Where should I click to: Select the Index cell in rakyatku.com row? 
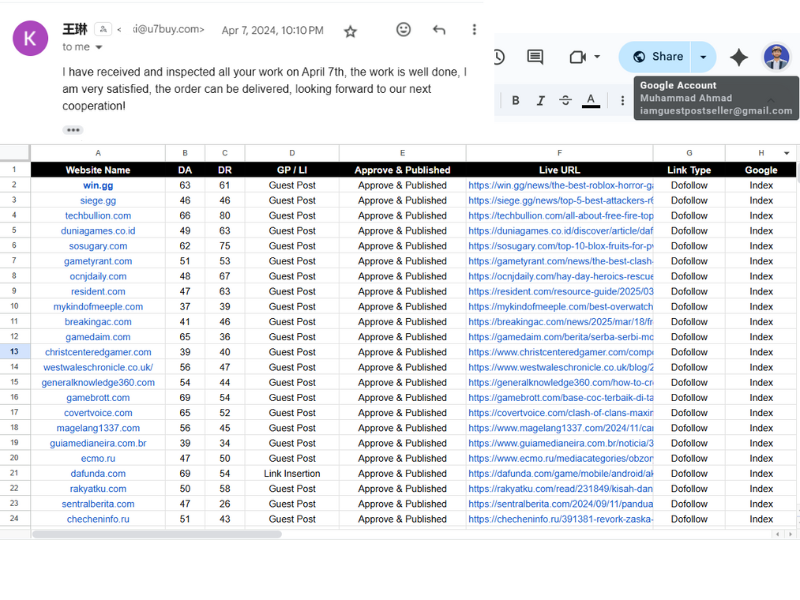[761, 489]
